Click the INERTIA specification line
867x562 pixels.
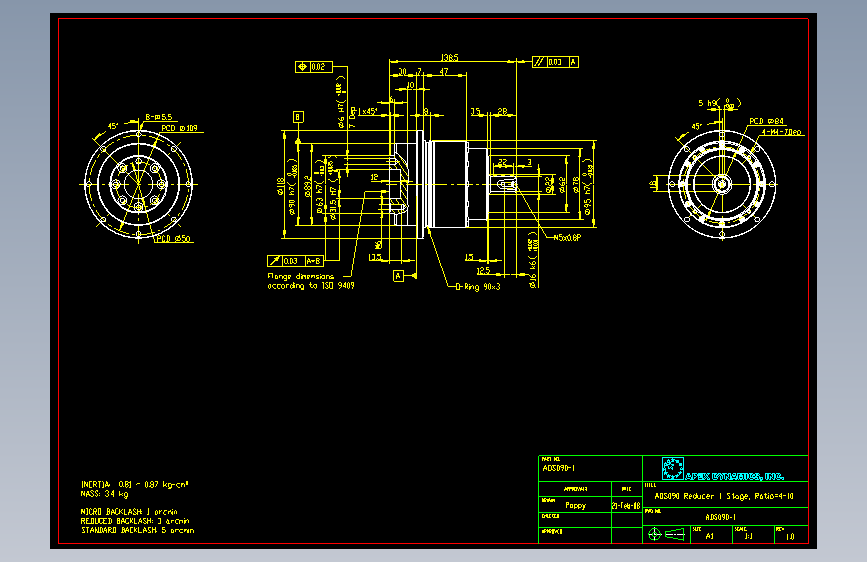tap(134, 485)
